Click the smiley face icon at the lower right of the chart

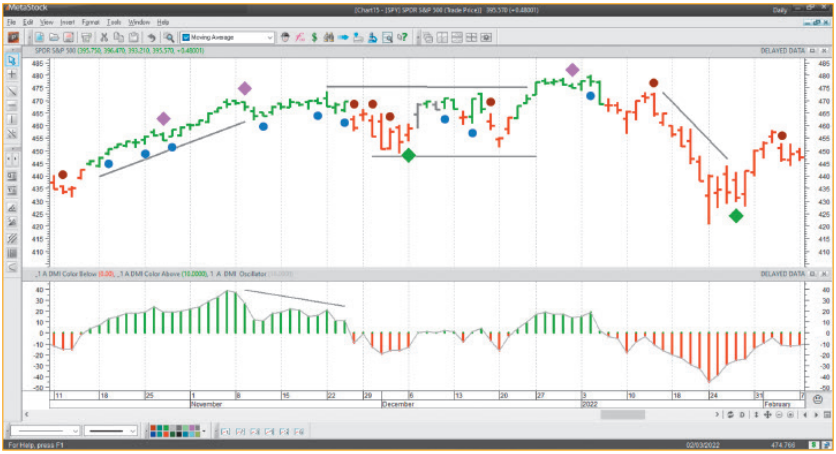(818, 399)
